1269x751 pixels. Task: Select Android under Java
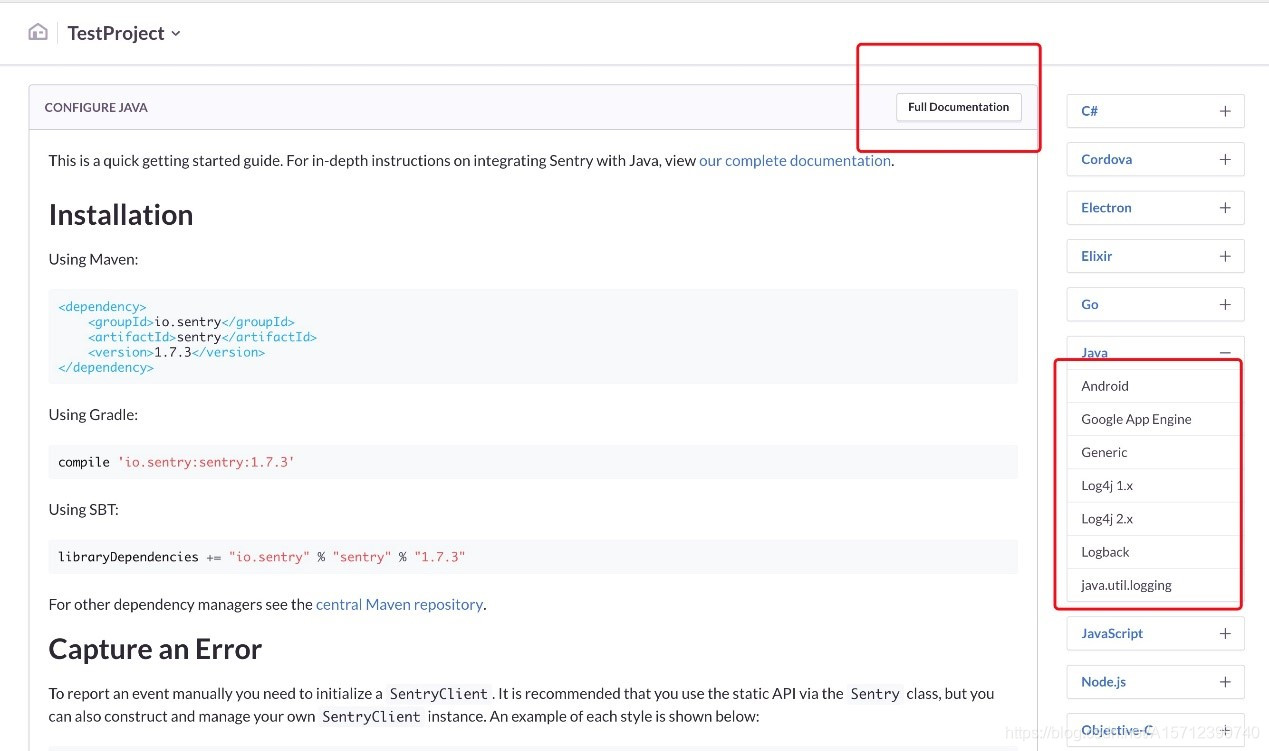click(1155, 386)
